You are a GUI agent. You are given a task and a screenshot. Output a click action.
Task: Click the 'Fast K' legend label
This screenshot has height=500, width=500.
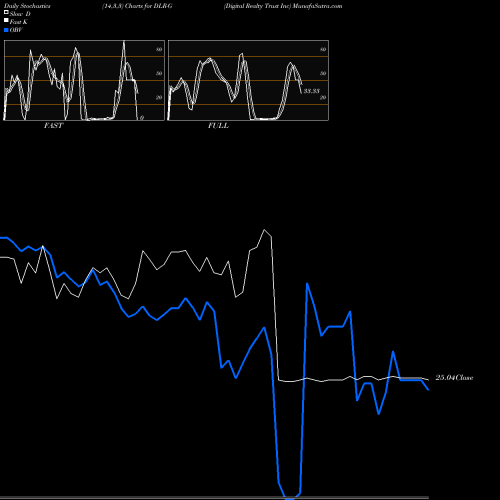pyautogui.click(x=19, y=22)
